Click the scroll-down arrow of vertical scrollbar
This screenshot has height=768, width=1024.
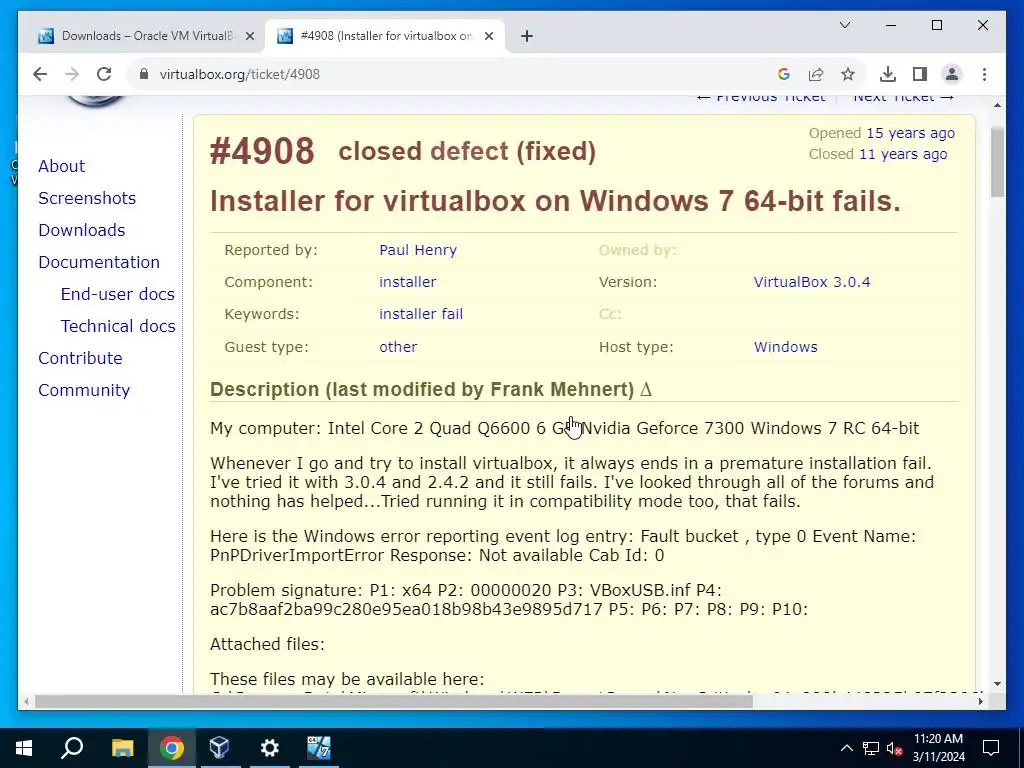(x=997, y=684)
